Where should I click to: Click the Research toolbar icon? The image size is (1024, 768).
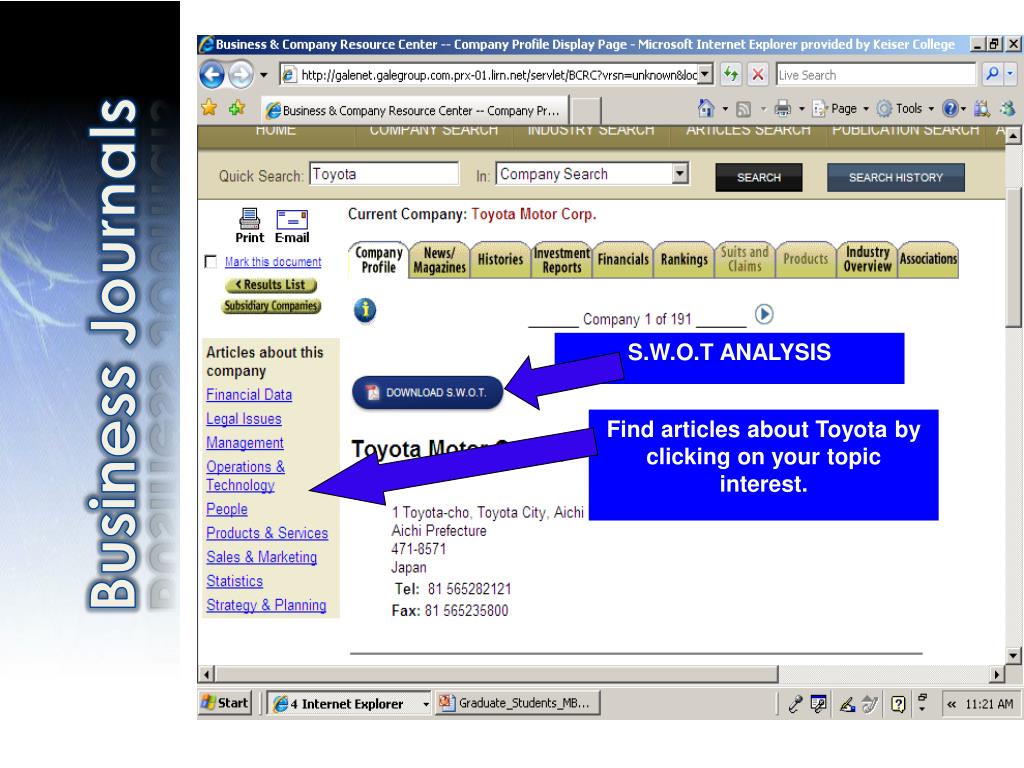coord(982,108)
